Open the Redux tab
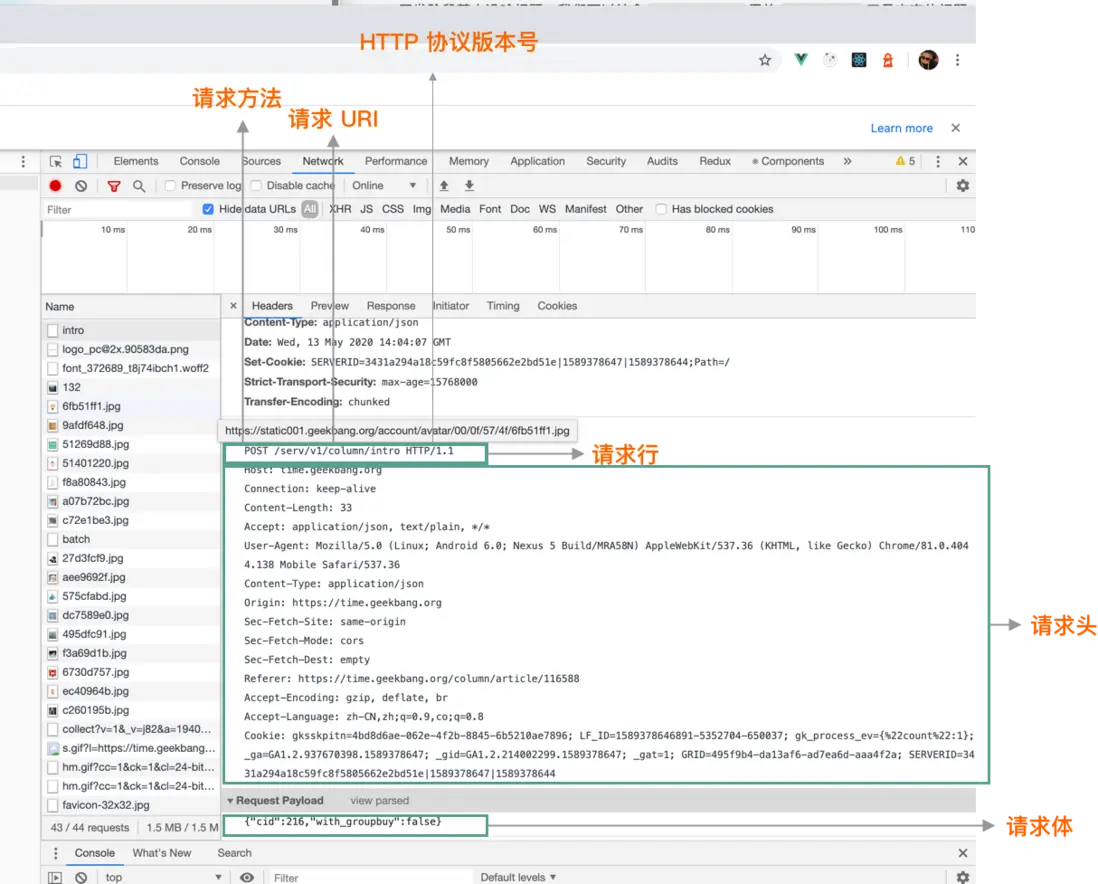The width and height of the screenshot is (1098, 884). [x=714, y=161]
